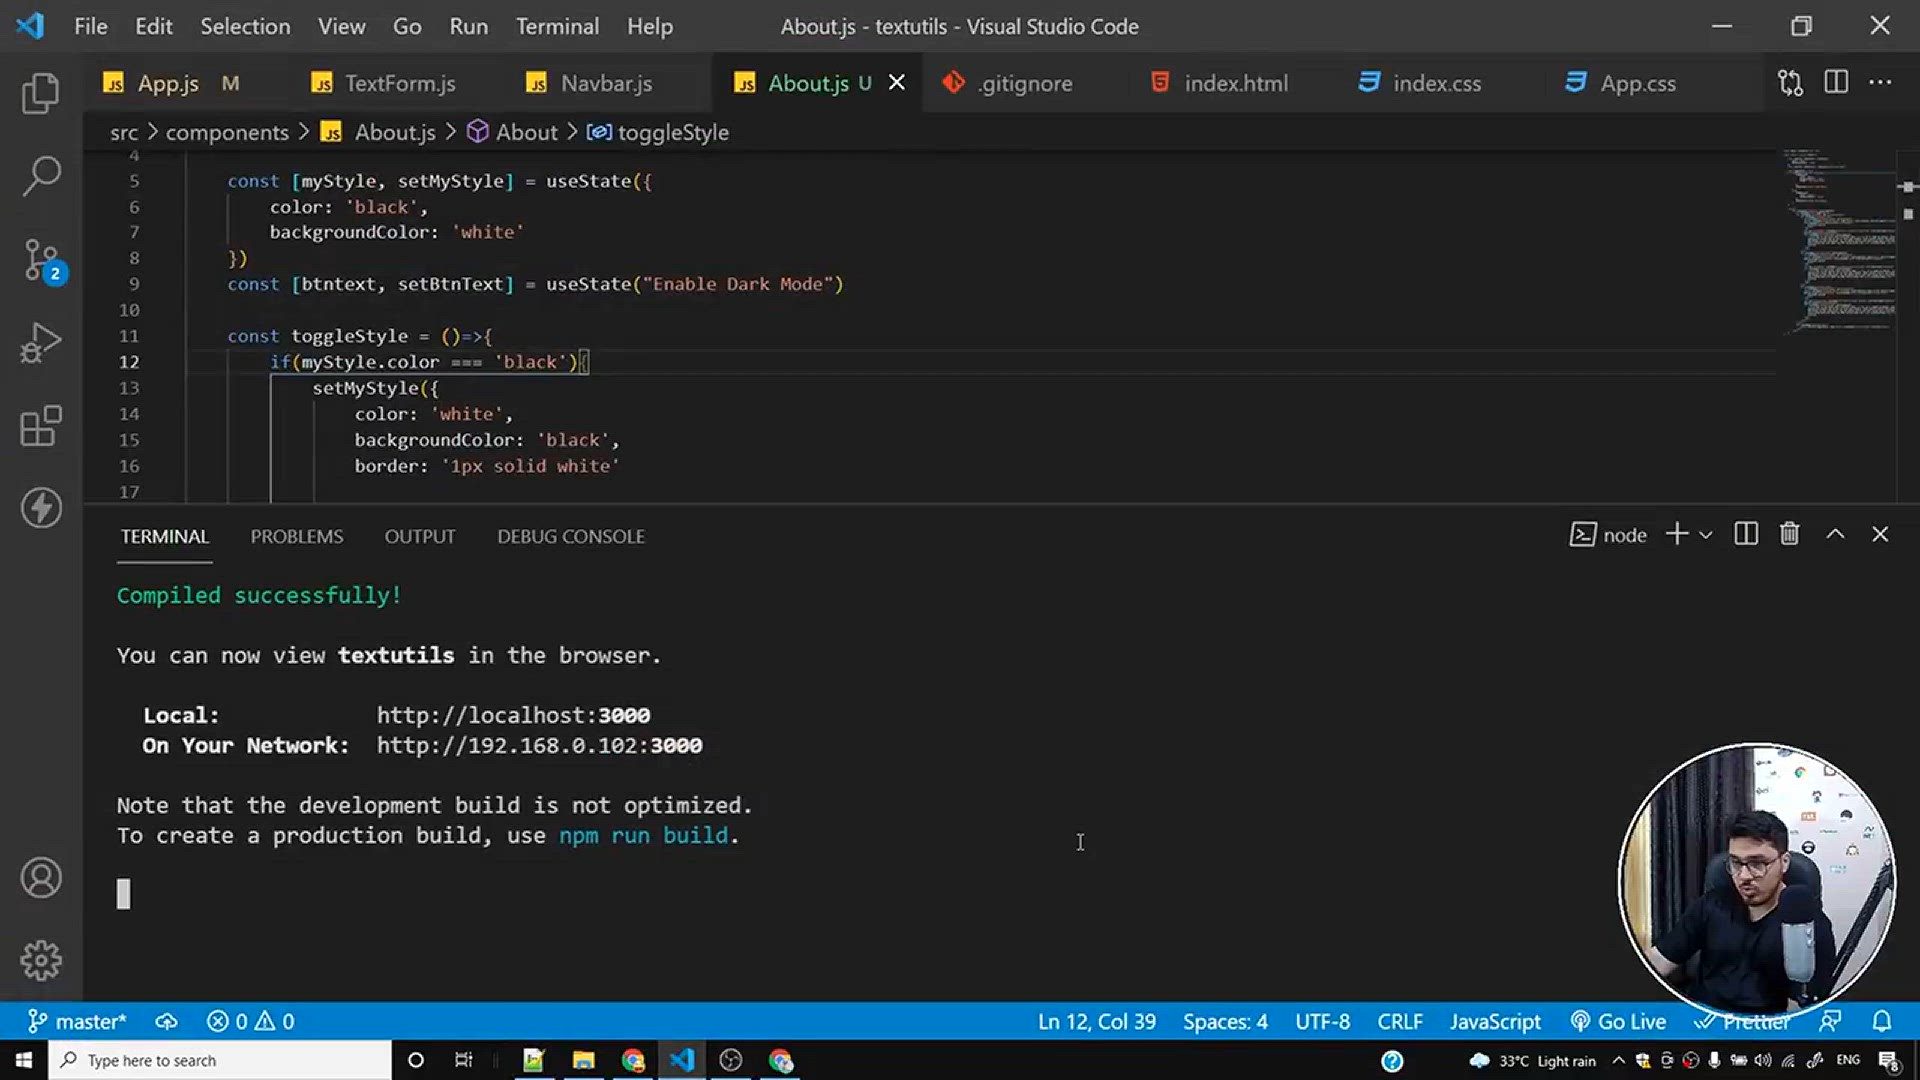Click Ln 12, Col 39 status entry

[x=1096, y=1021]
